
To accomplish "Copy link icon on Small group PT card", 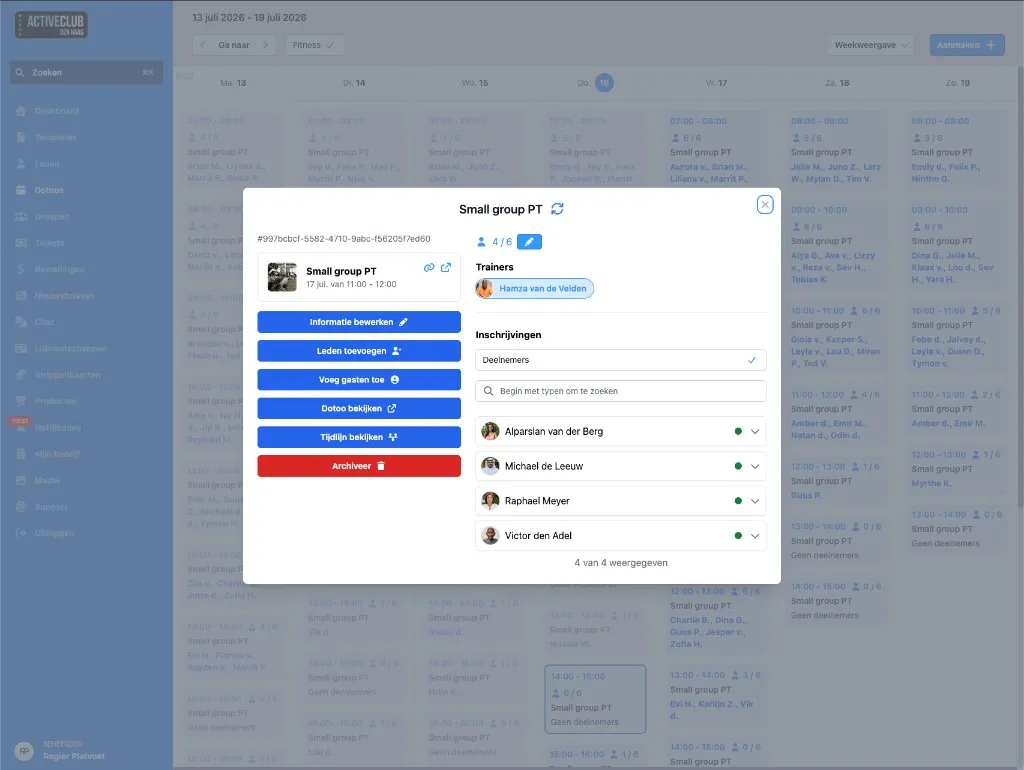I will tap(429, 268).
